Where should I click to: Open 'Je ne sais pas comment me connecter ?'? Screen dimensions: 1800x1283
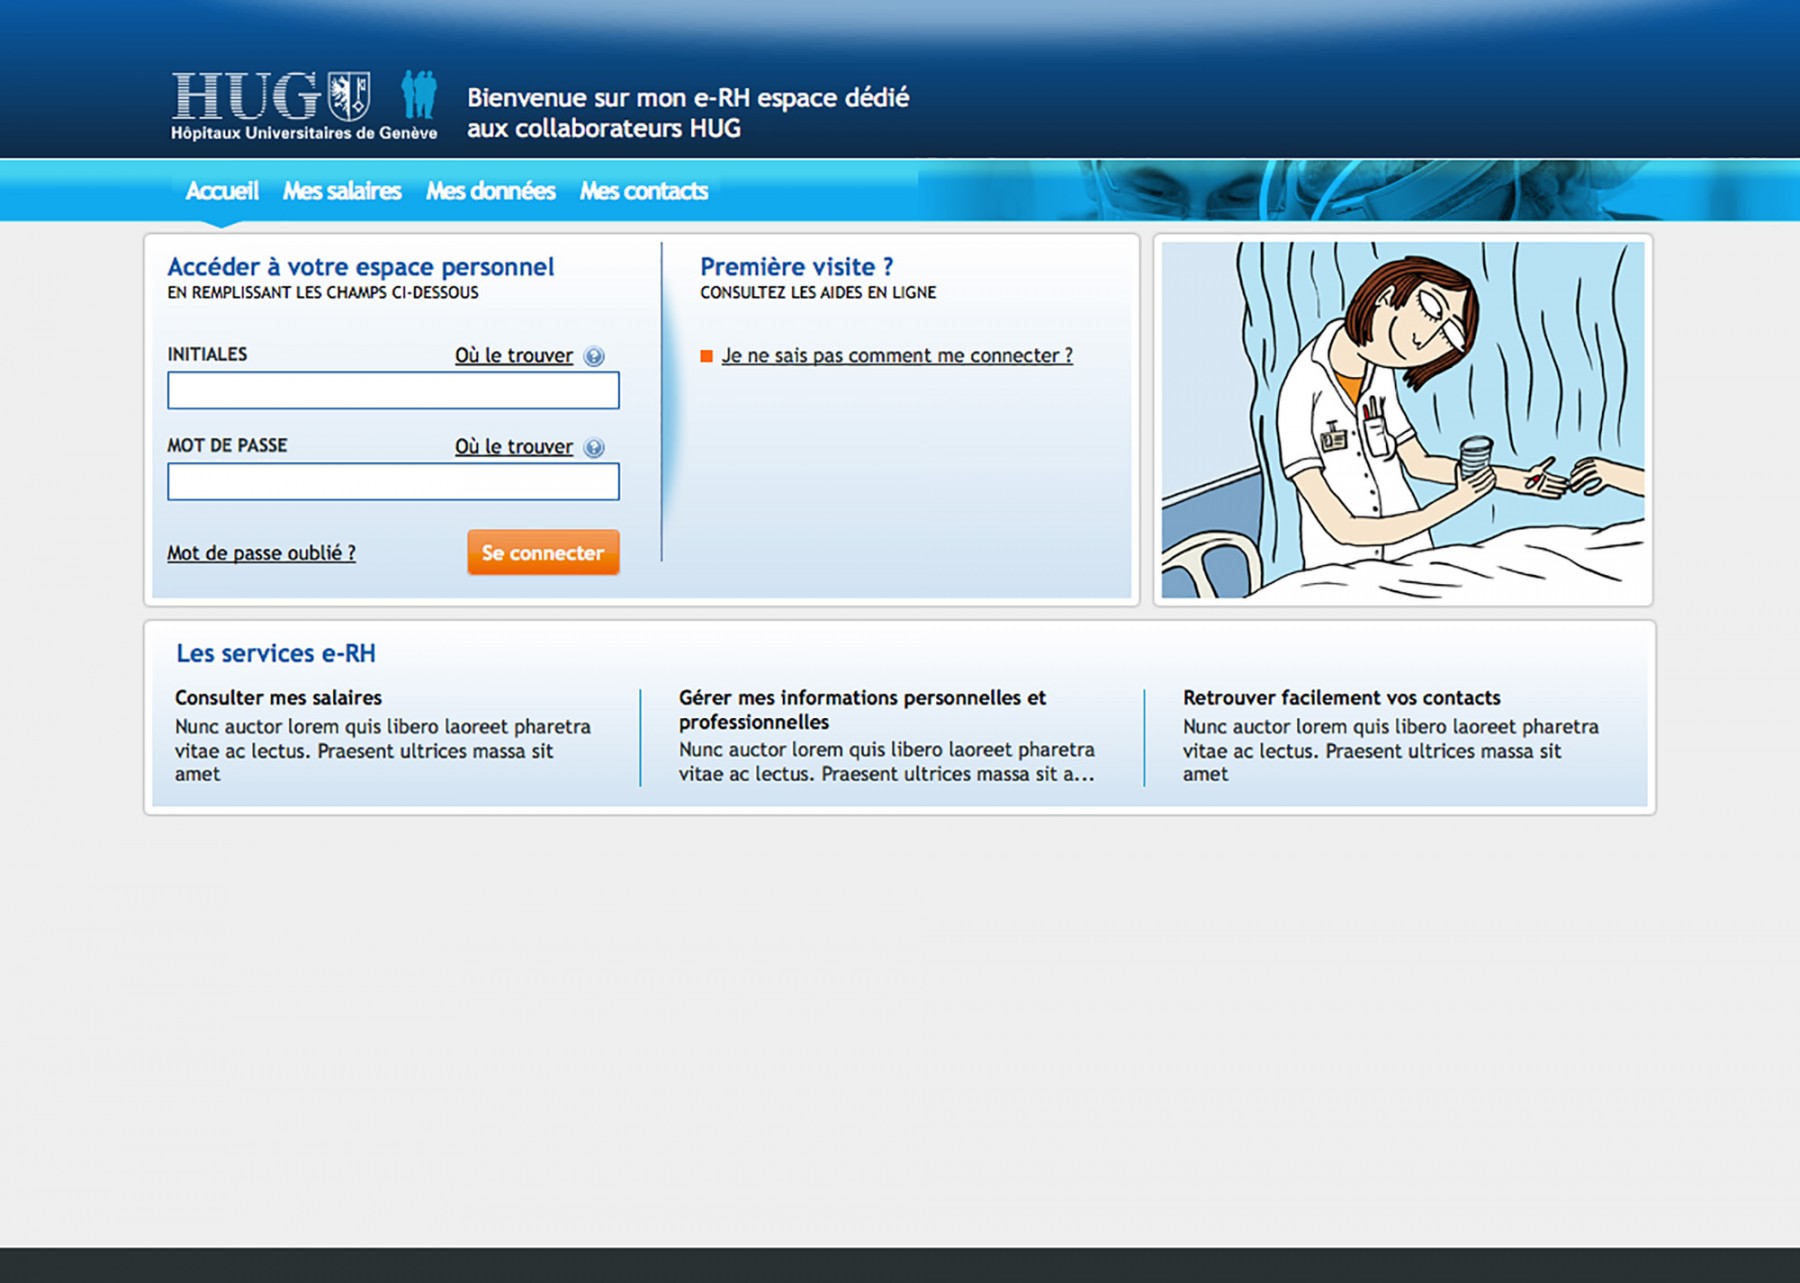(x=897, y=356)
